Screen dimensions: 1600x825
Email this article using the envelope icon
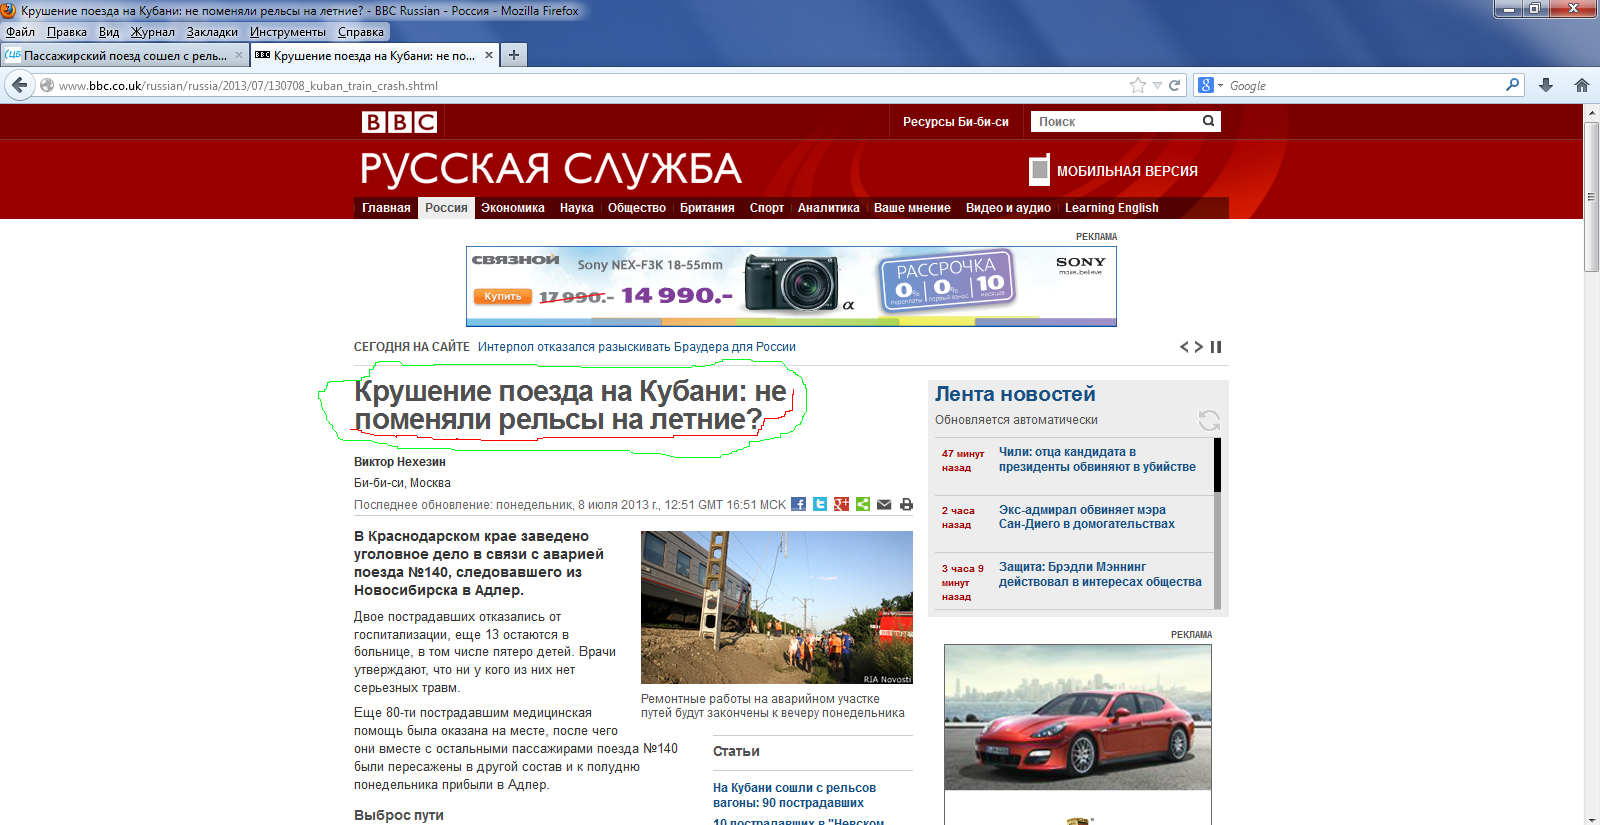(x=884, y=504)
